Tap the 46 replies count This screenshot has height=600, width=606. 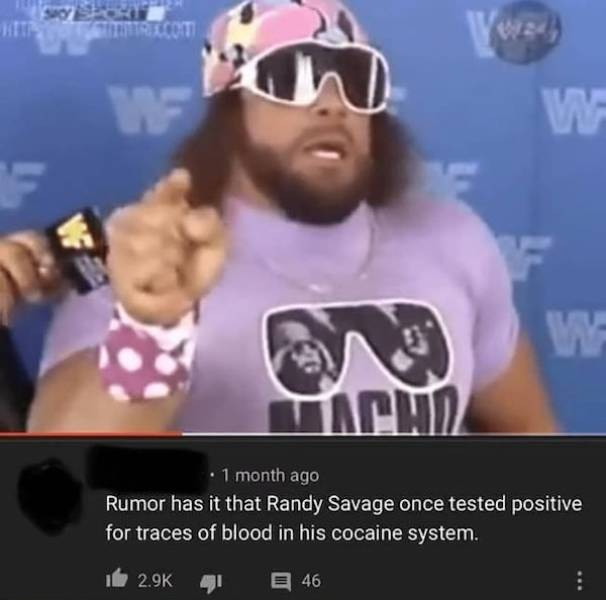tap(311, 581)
